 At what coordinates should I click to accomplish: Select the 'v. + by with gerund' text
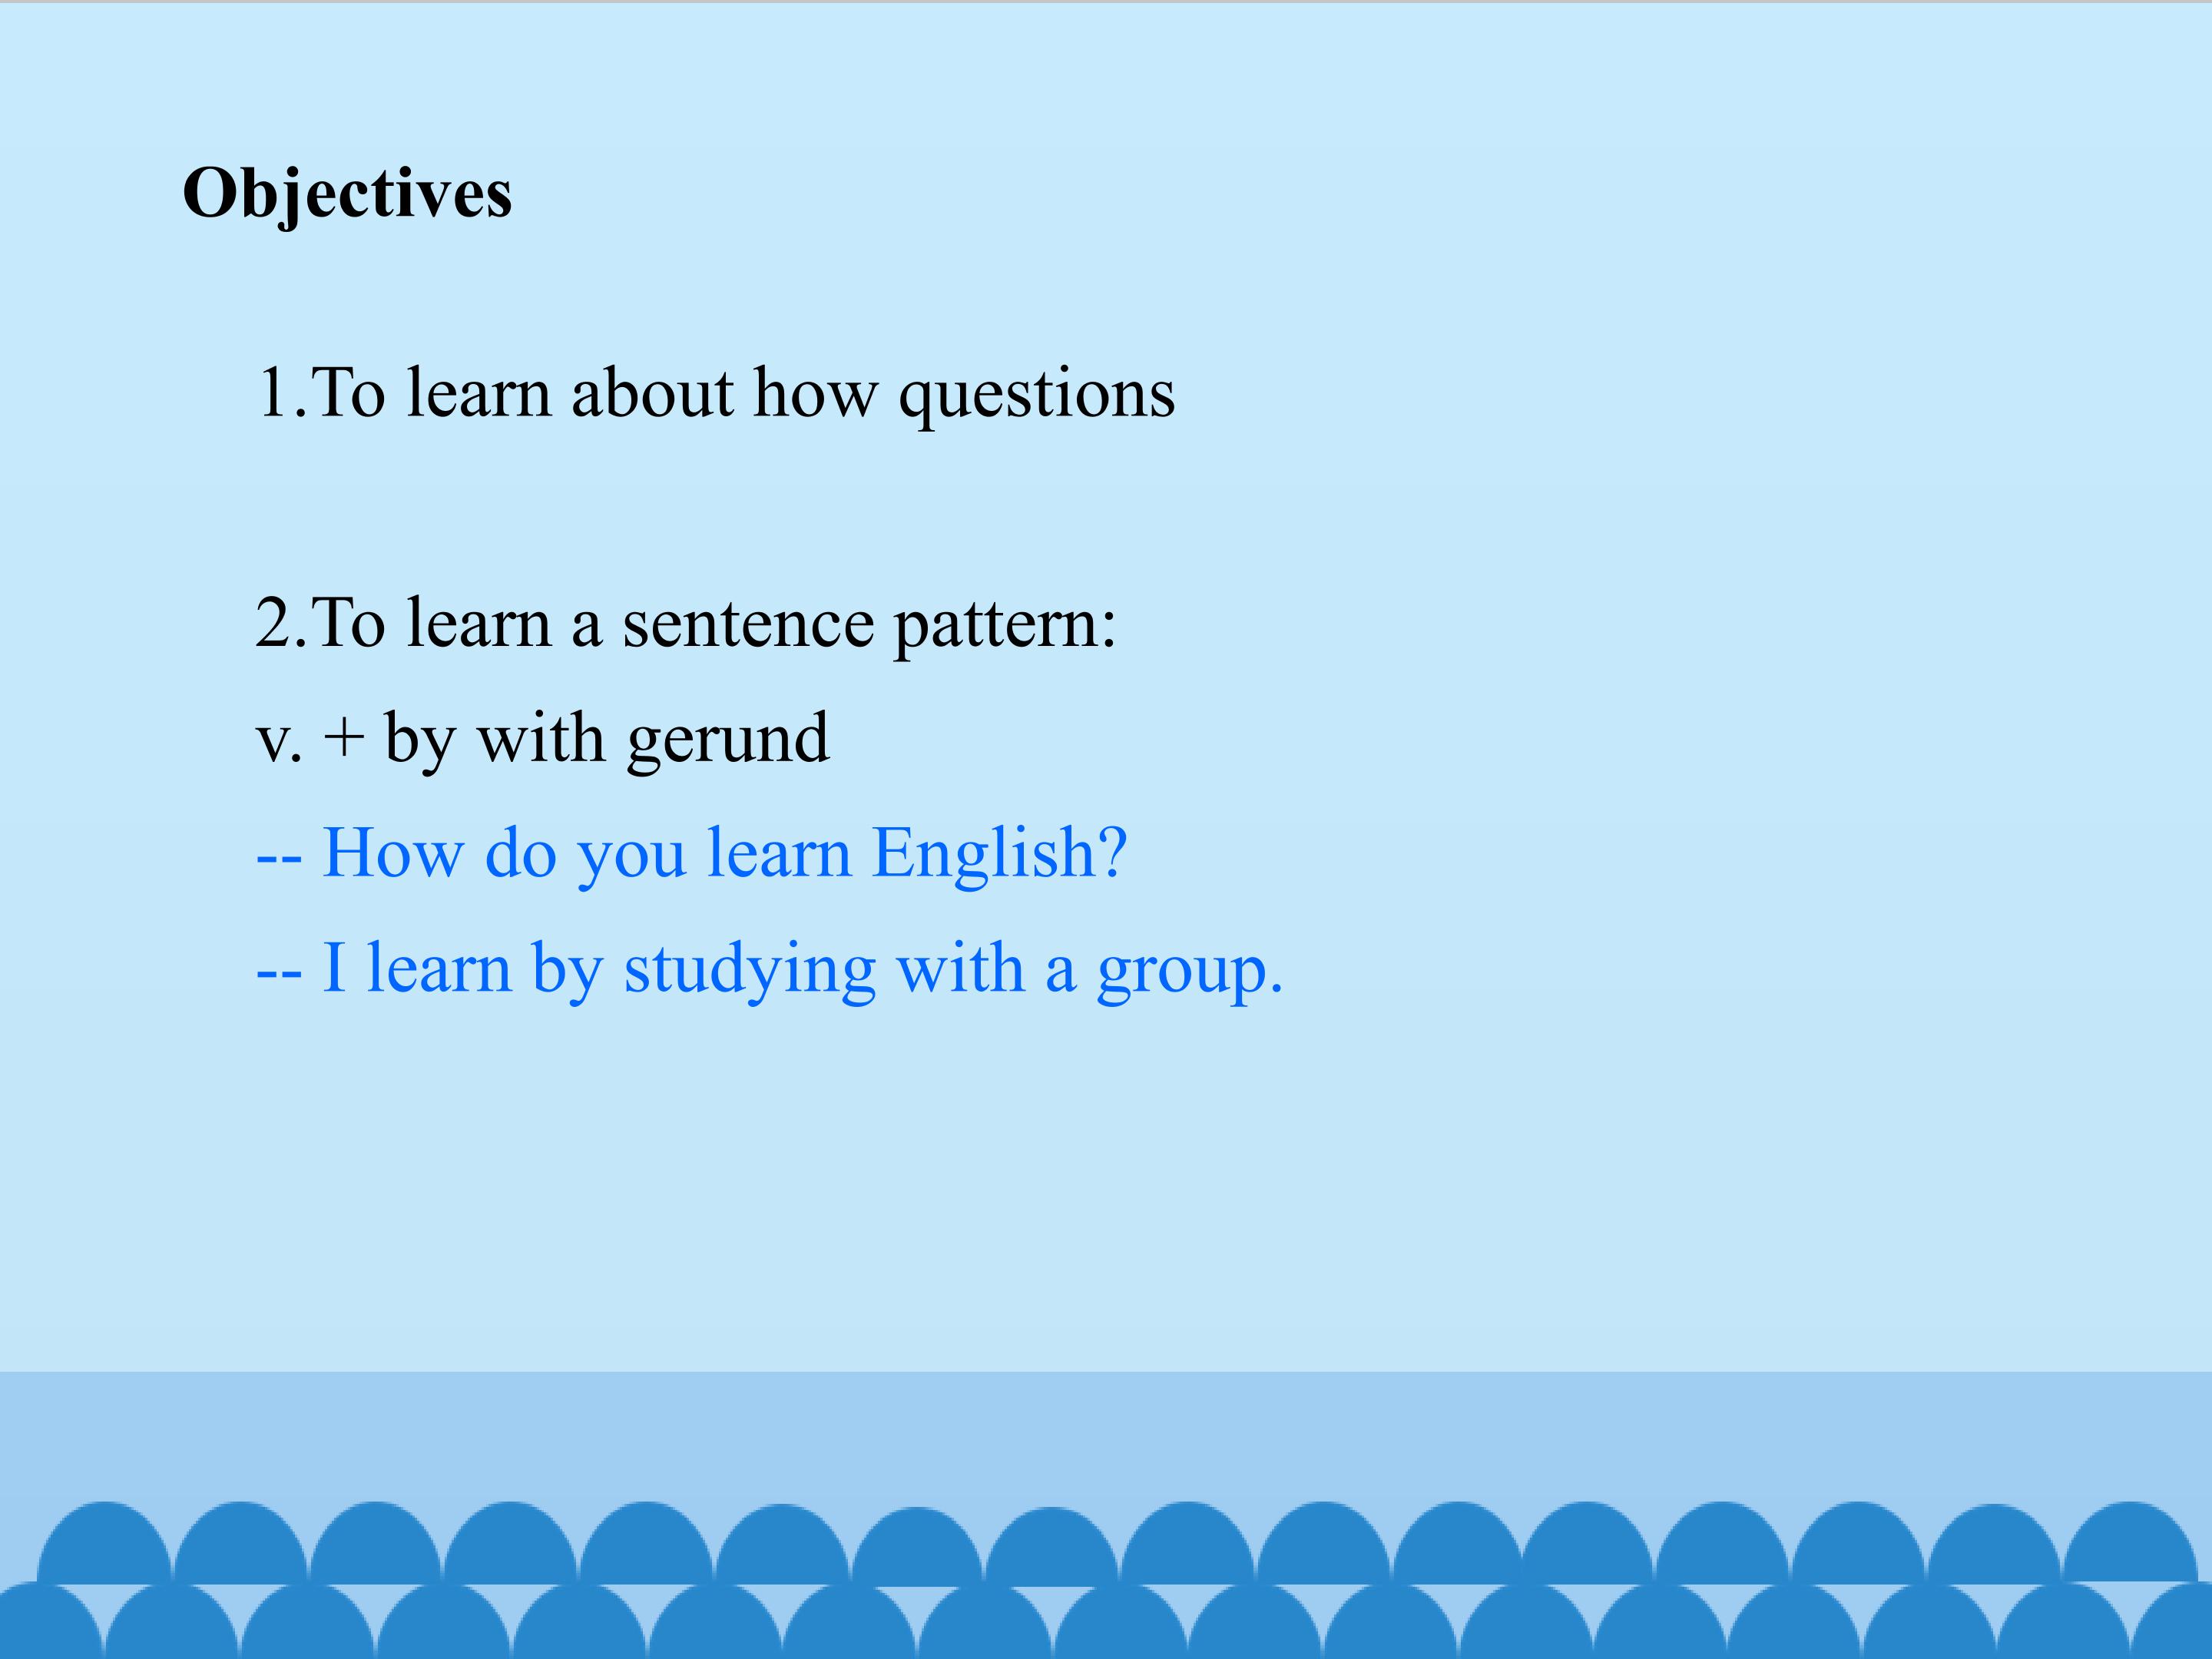(x=543, y=740)
